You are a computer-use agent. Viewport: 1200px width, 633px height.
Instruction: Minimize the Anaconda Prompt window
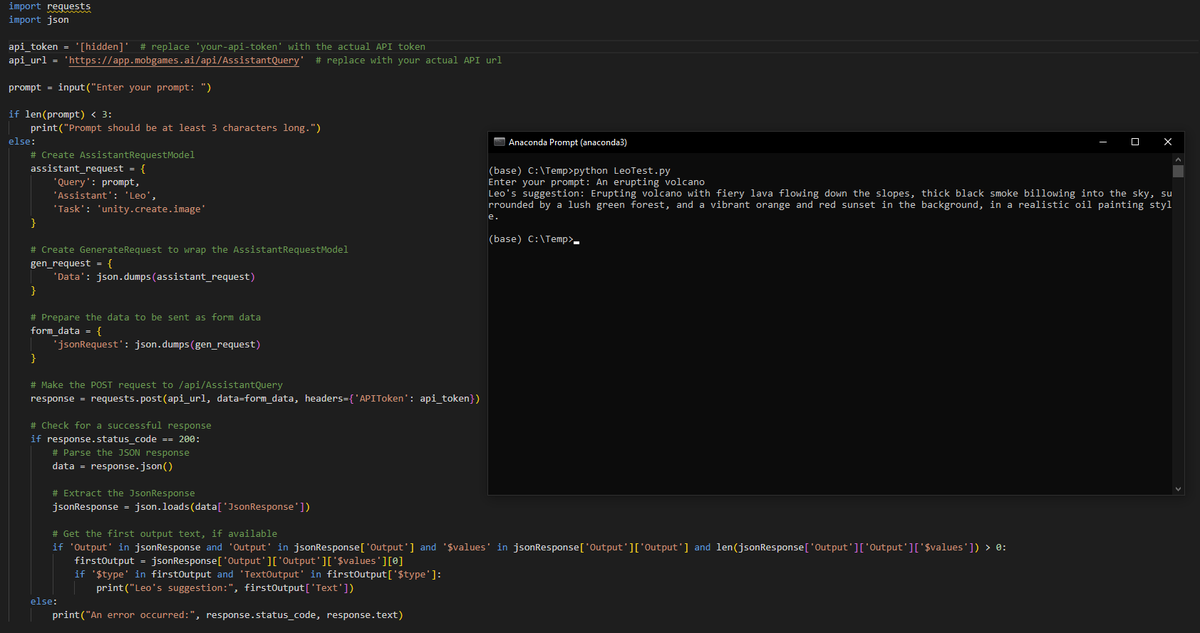(x=1102, y=143)
